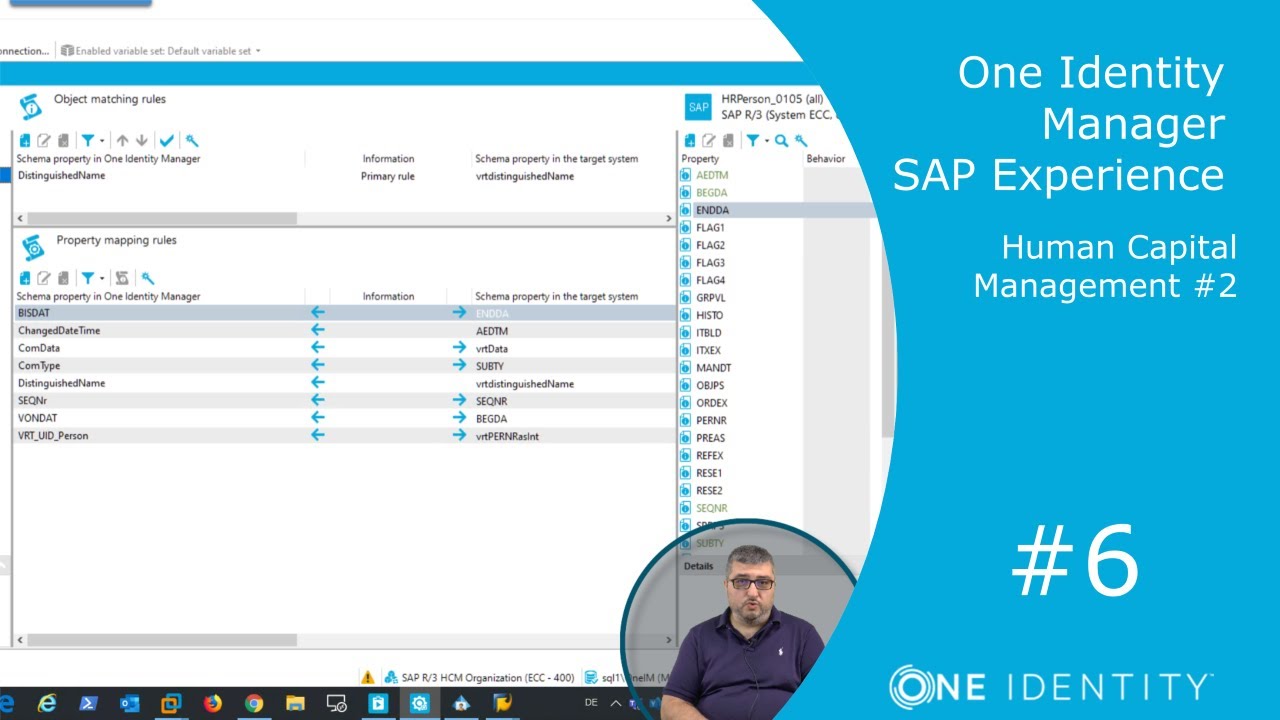Screen dimensions: 1280x720
Task: Click horizontal scrollbar in Object matching rules
Action: (x=160, y=218)
